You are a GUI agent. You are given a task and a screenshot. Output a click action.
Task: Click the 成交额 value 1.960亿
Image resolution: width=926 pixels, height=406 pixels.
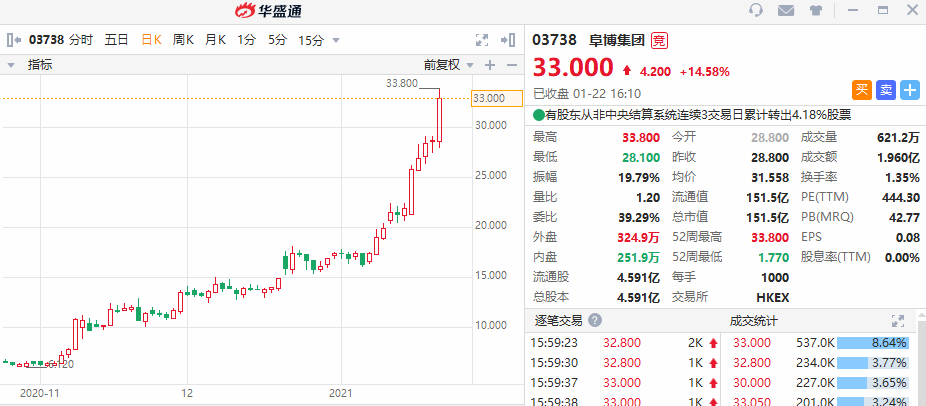(898, 157)
